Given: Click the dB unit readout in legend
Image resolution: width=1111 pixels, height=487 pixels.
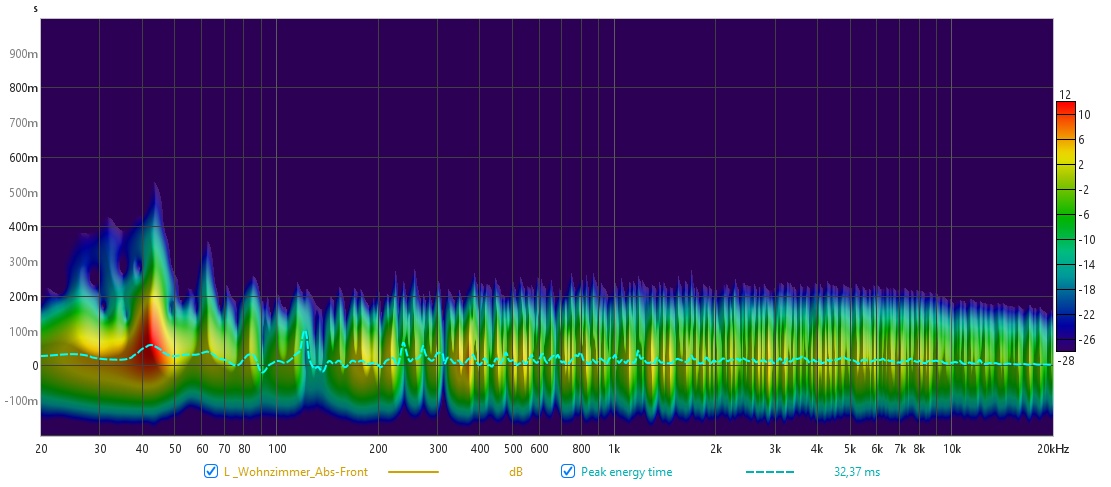Looking at the screenshot, I should click(516, 472).
